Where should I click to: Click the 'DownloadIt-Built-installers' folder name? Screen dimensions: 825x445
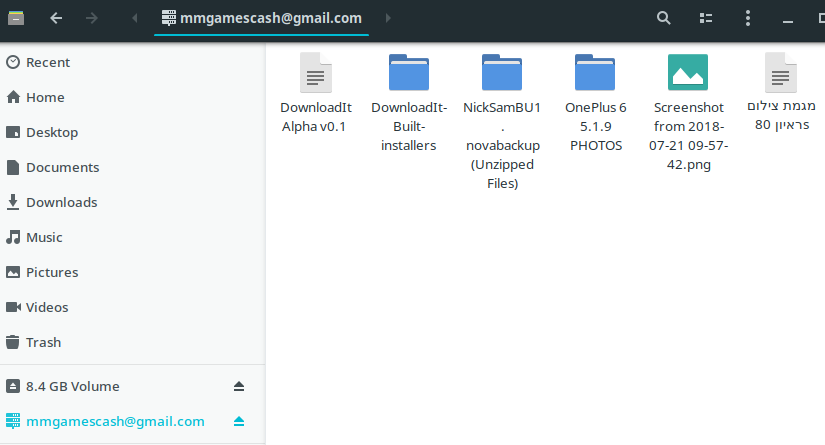point(409,127)
